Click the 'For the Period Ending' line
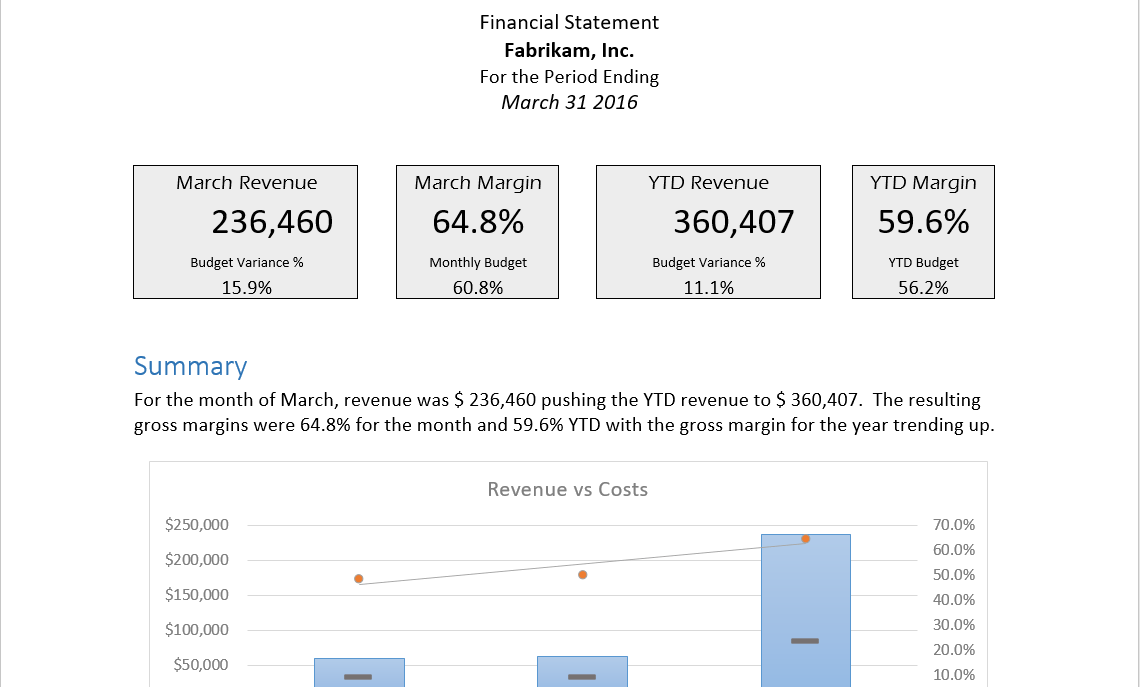This screenshot has width=1140, height=687. tap(569, 77)
